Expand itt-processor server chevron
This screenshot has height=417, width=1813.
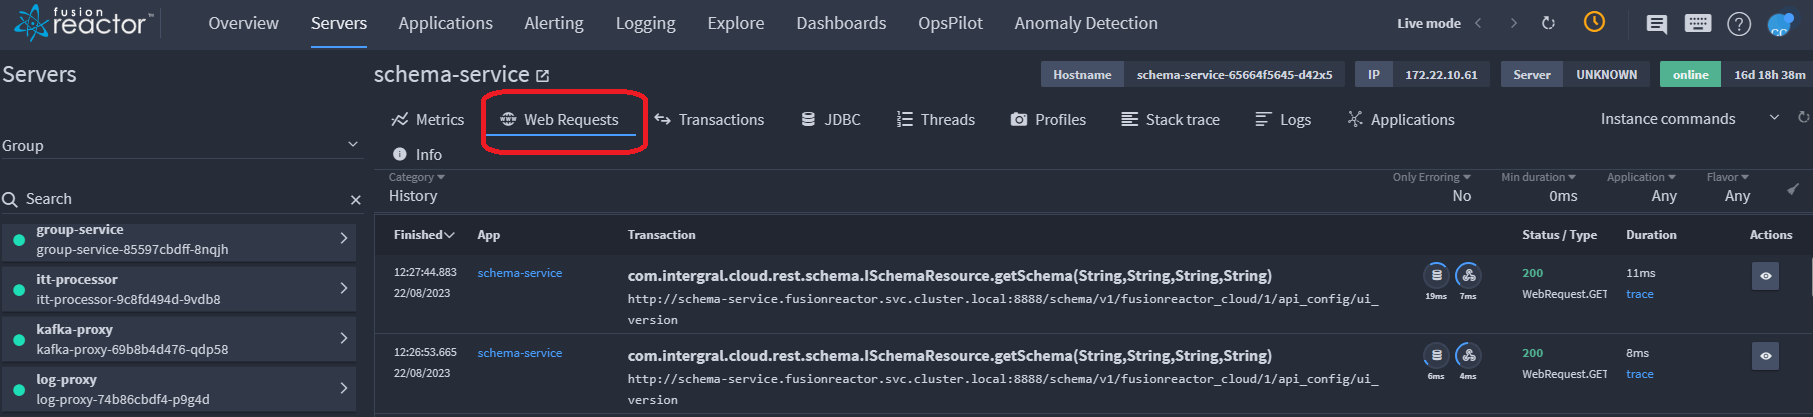(x=343, y=288)
